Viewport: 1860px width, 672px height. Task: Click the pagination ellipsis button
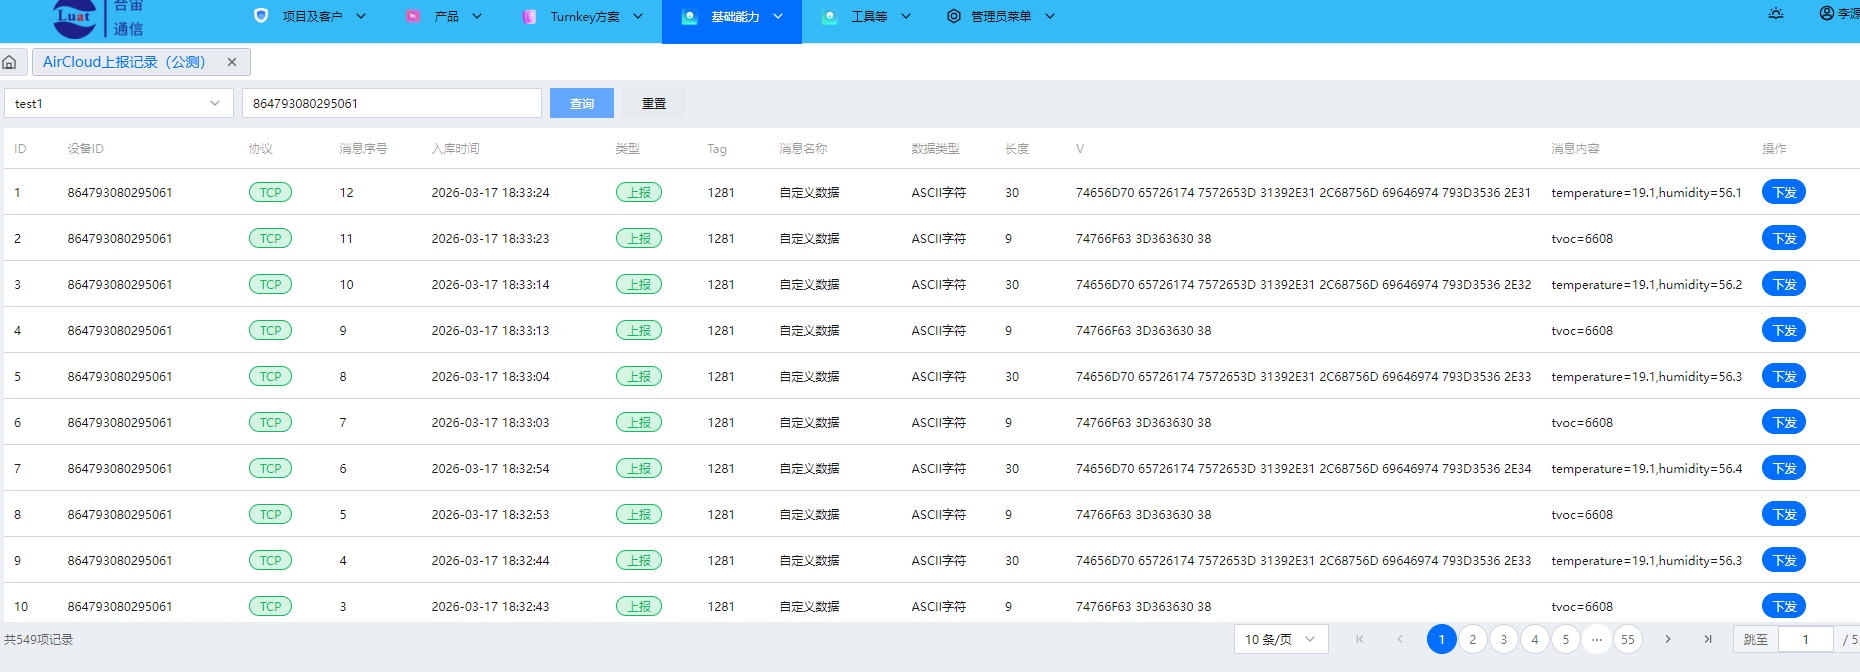1597,639
